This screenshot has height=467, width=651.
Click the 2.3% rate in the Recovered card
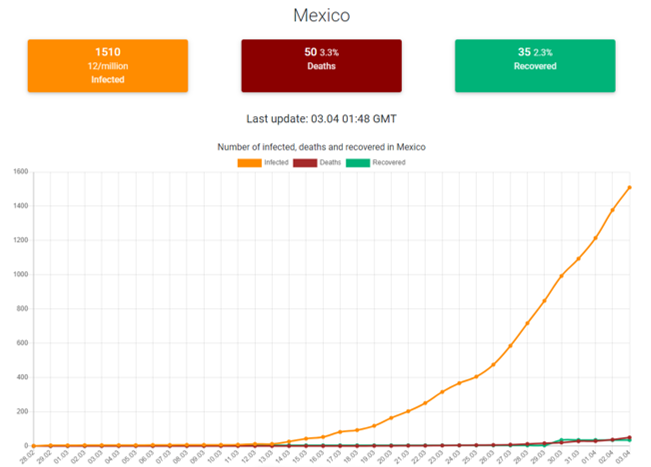[545, 52]
